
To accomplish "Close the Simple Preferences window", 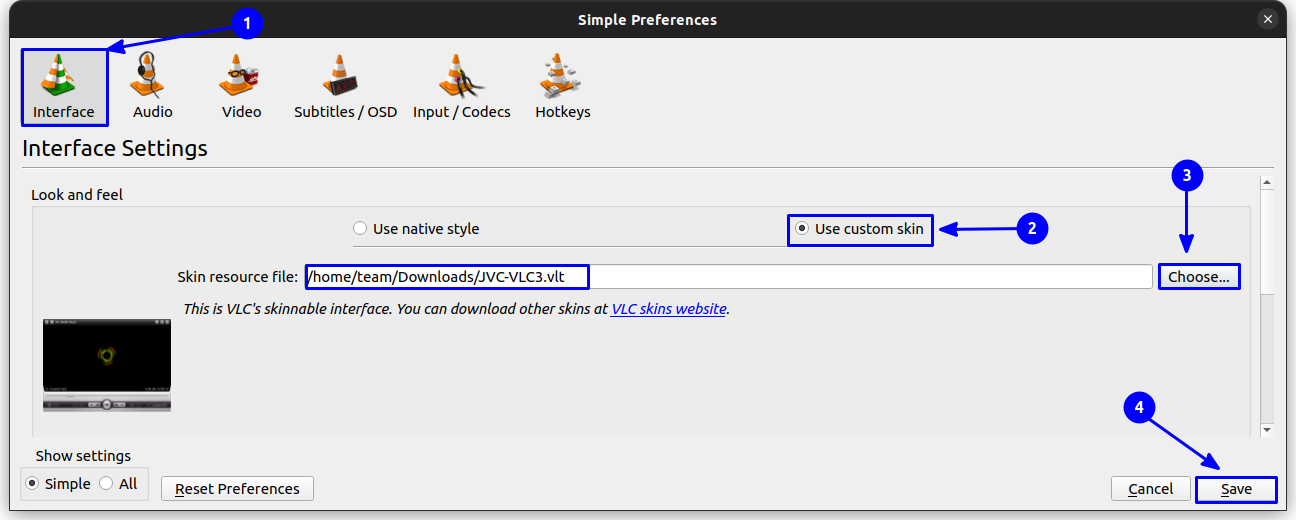I will coord(1268,19).
